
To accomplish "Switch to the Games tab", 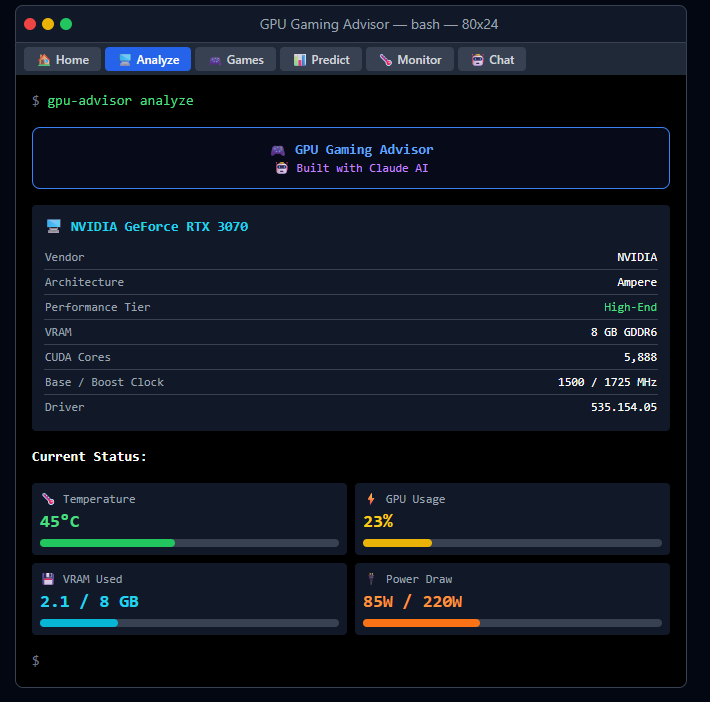I will tap(235, 59).
